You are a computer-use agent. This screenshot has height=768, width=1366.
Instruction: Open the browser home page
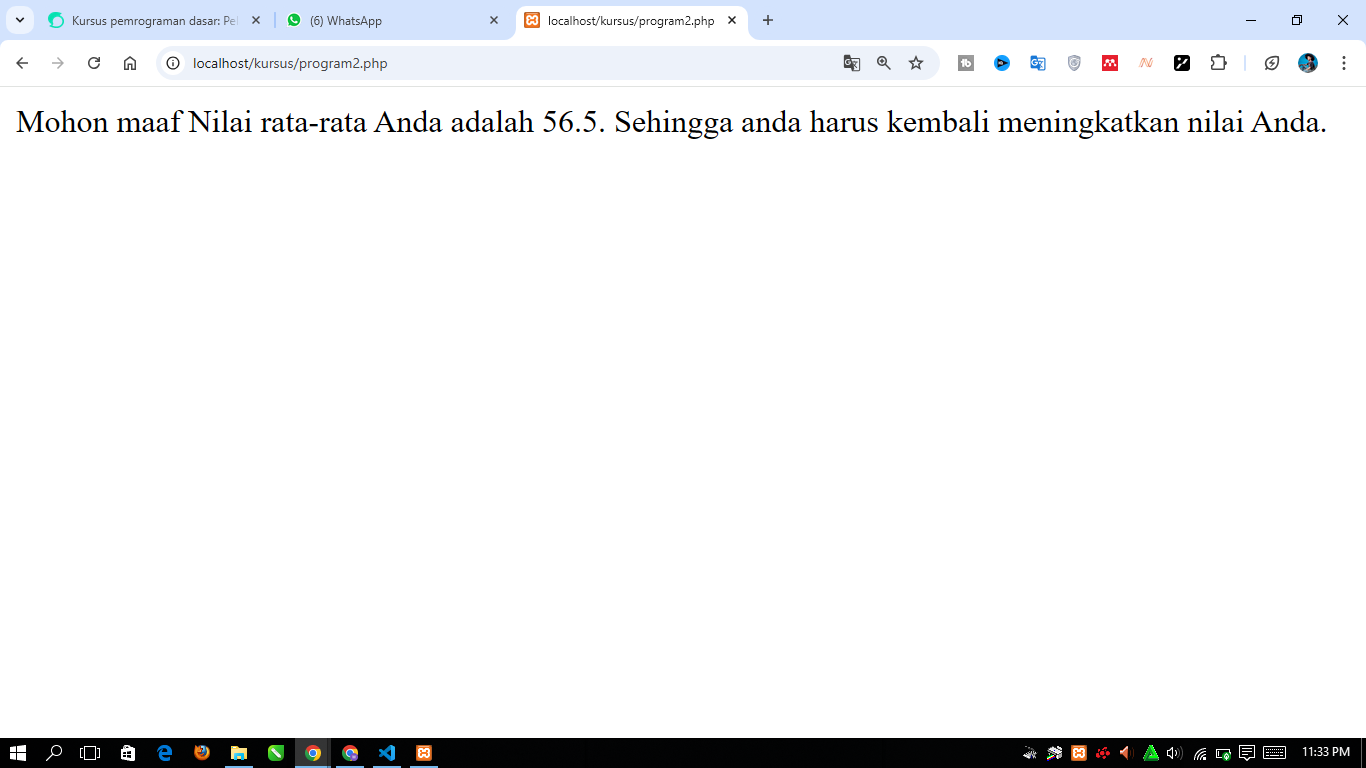click(130, 63)
